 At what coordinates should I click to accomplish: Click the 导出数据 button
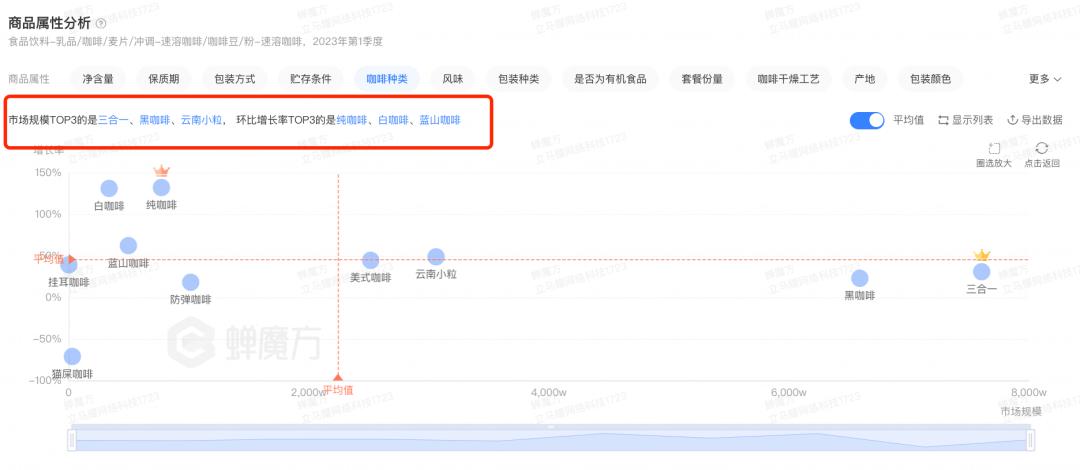click(1035, 120)
